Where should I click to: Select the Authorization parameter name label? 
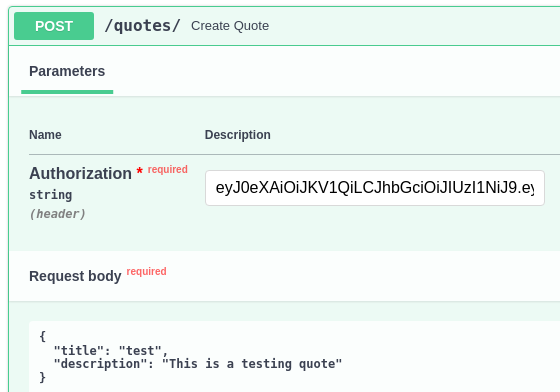point(80,174)
